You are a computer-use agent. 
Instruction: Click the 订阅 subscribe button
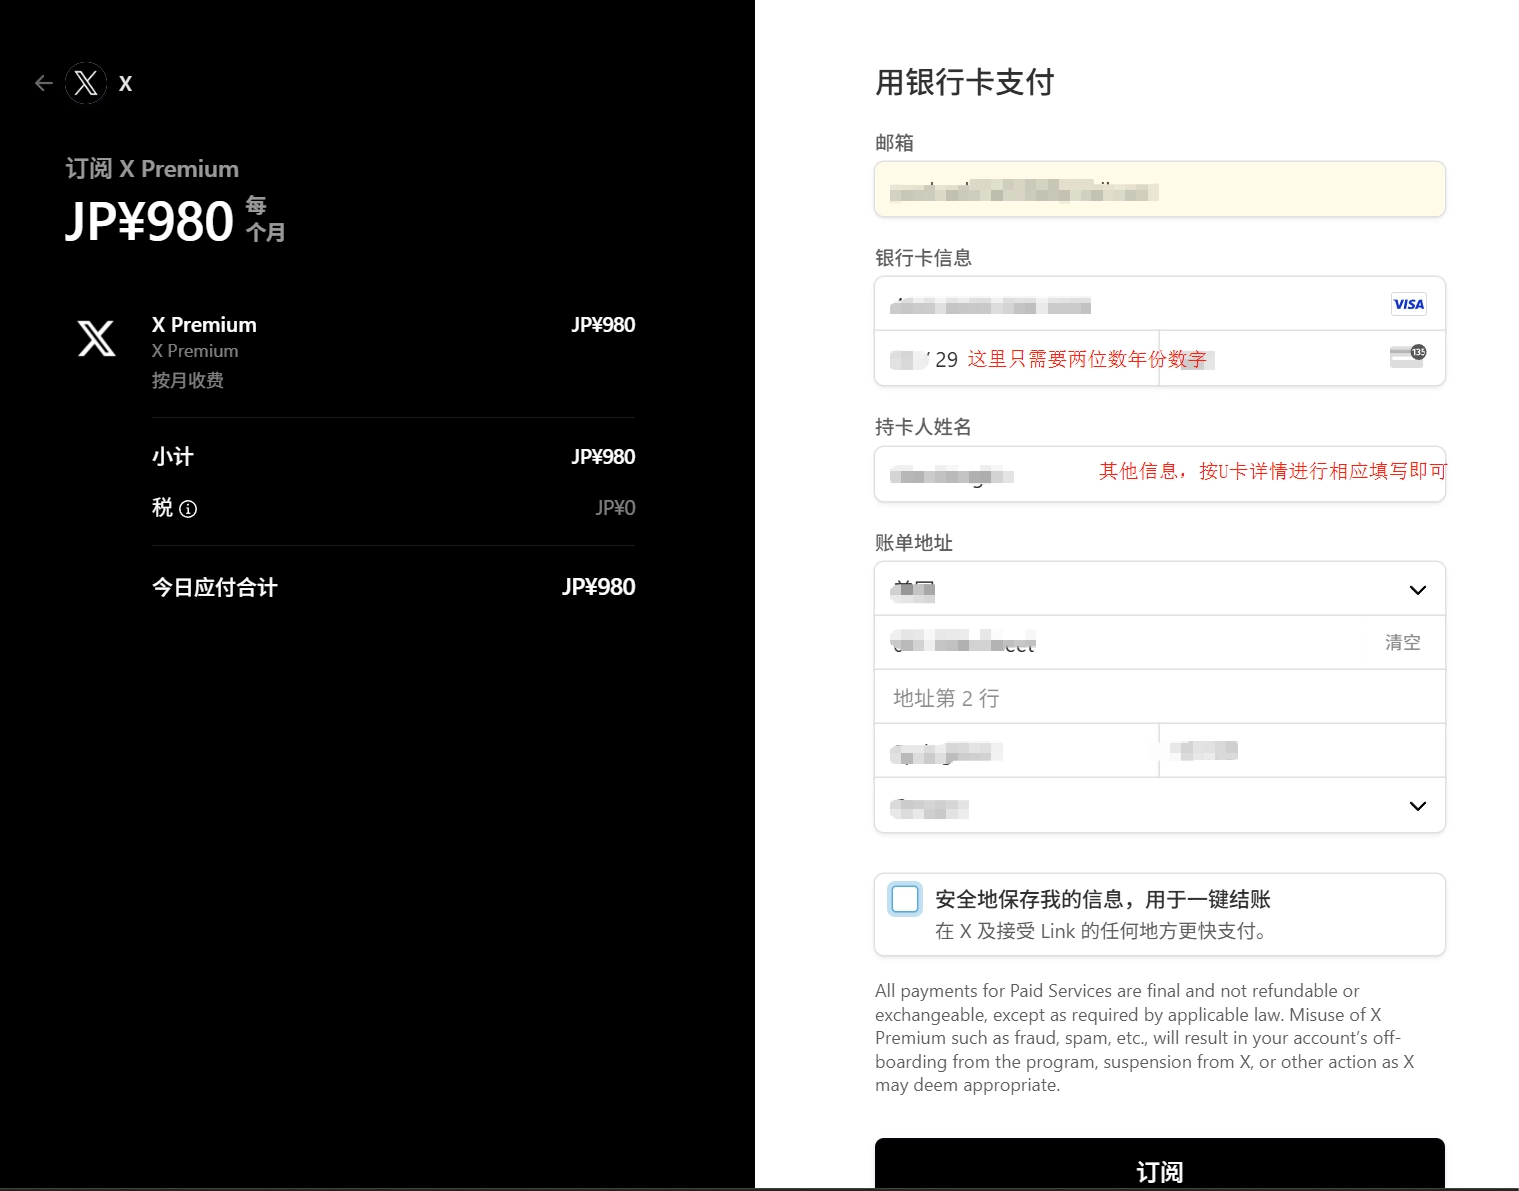pyautogui.click(x=1160, y=1165)
